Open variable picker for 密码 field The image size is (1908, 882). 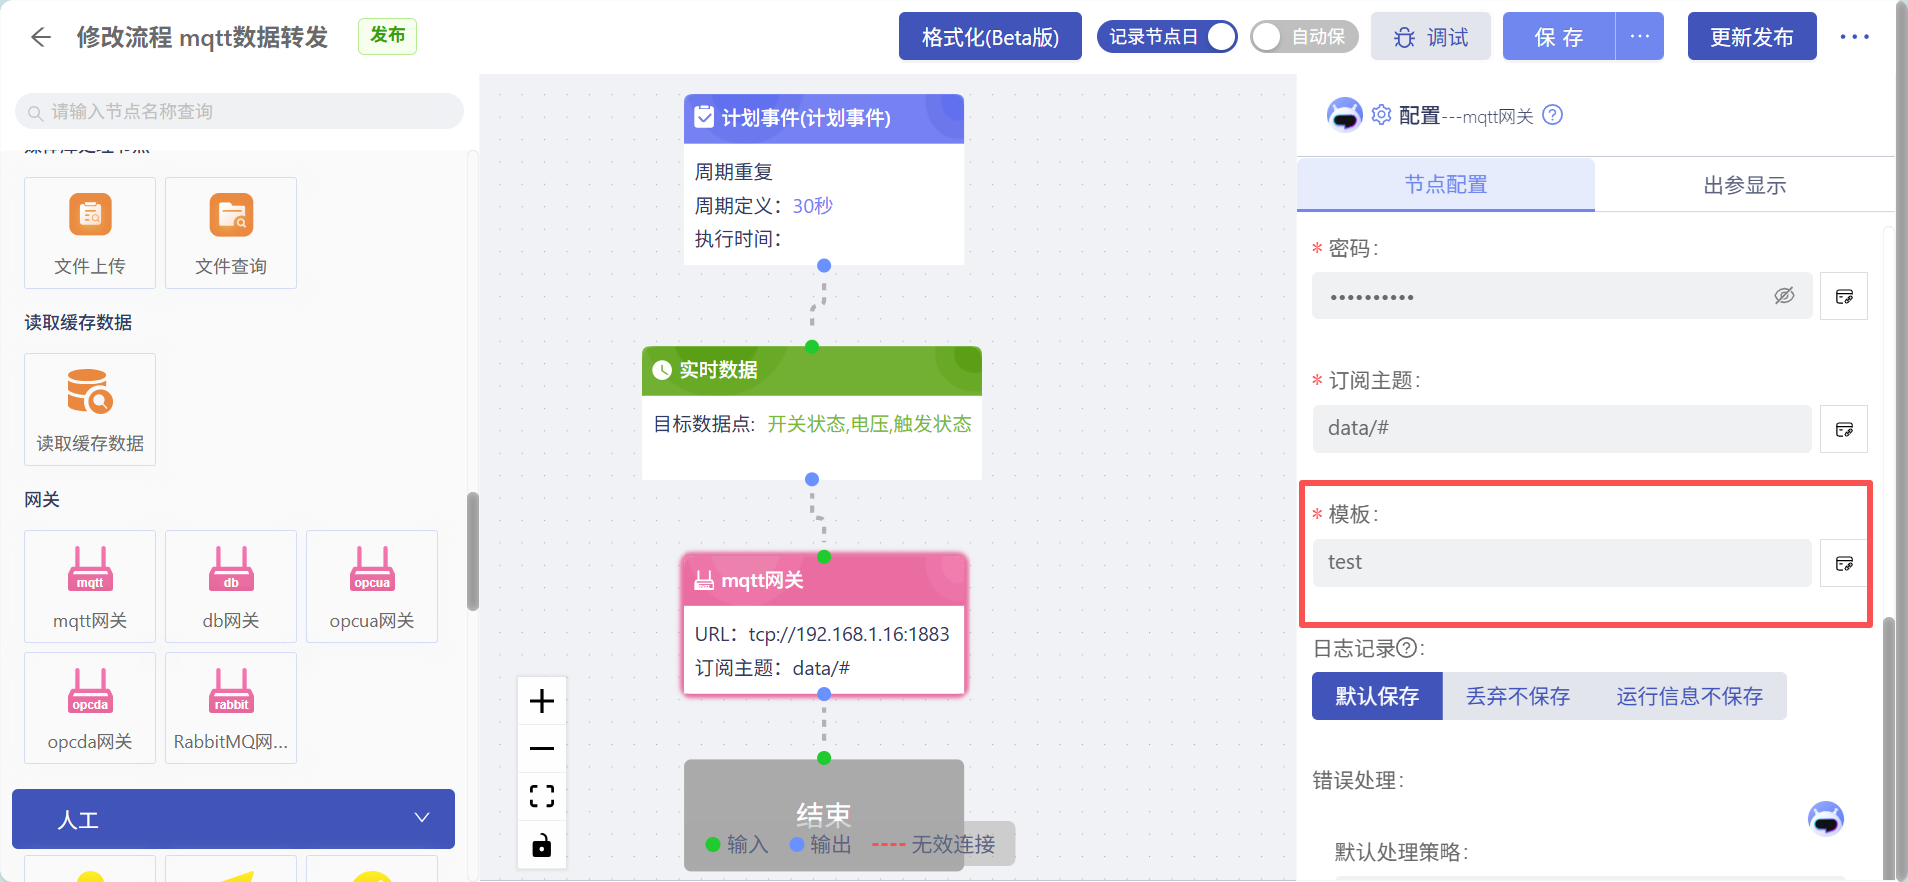[1844, 296]
